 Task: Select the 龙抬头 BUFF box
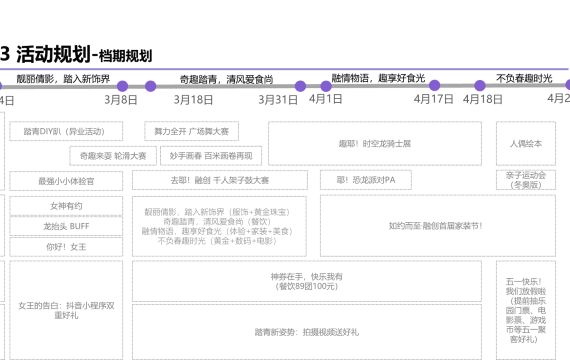coord(66,226)
